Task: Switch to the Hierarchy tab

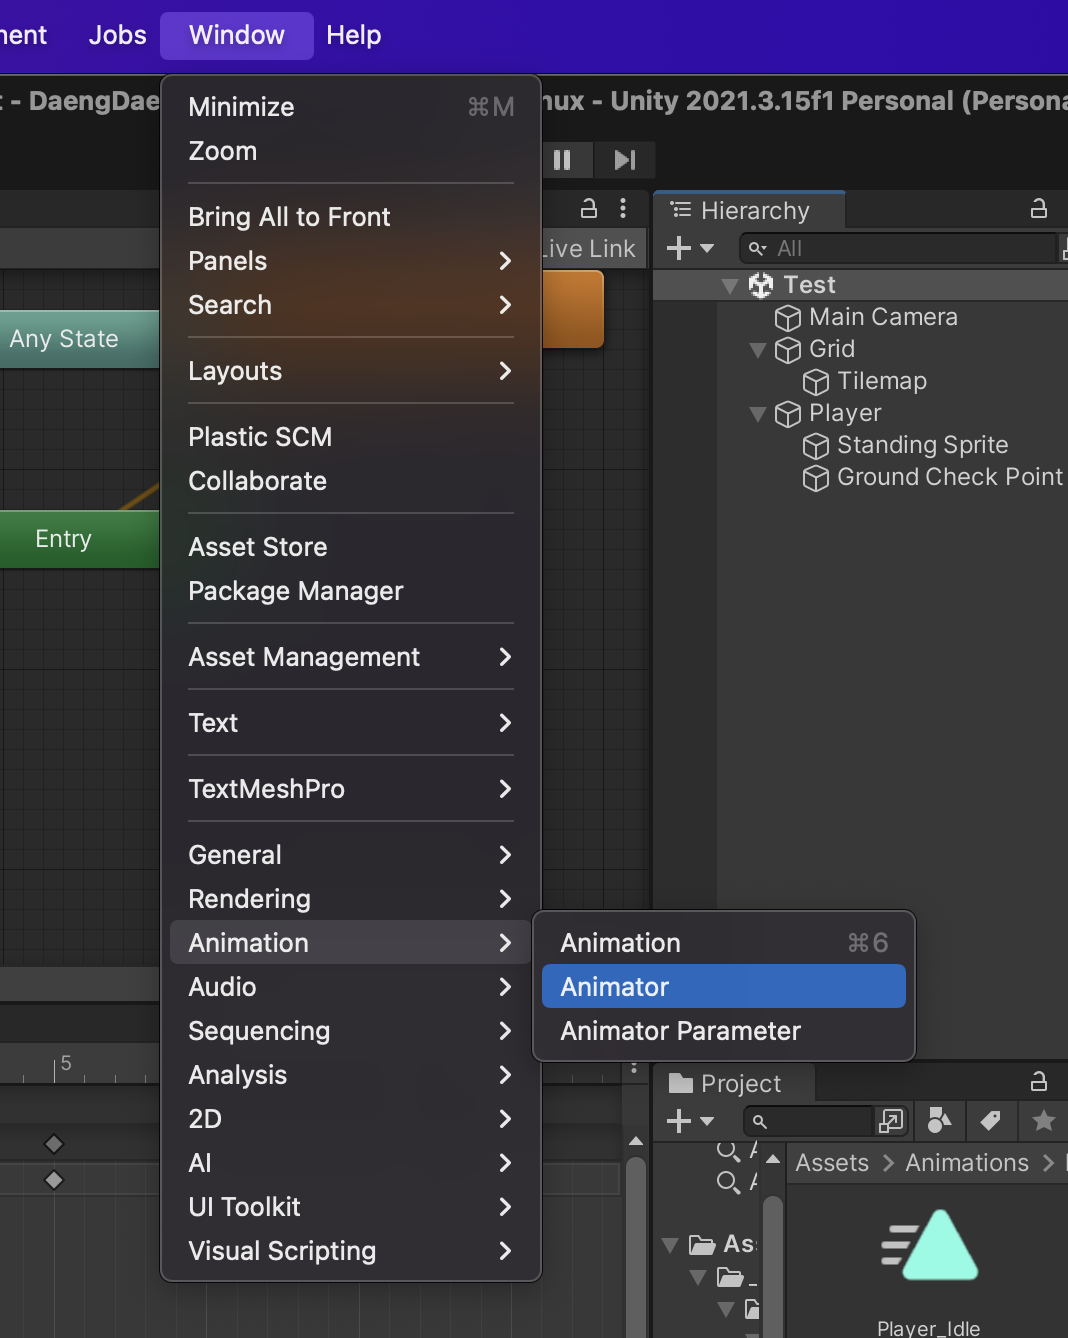Action: point(749,210)
